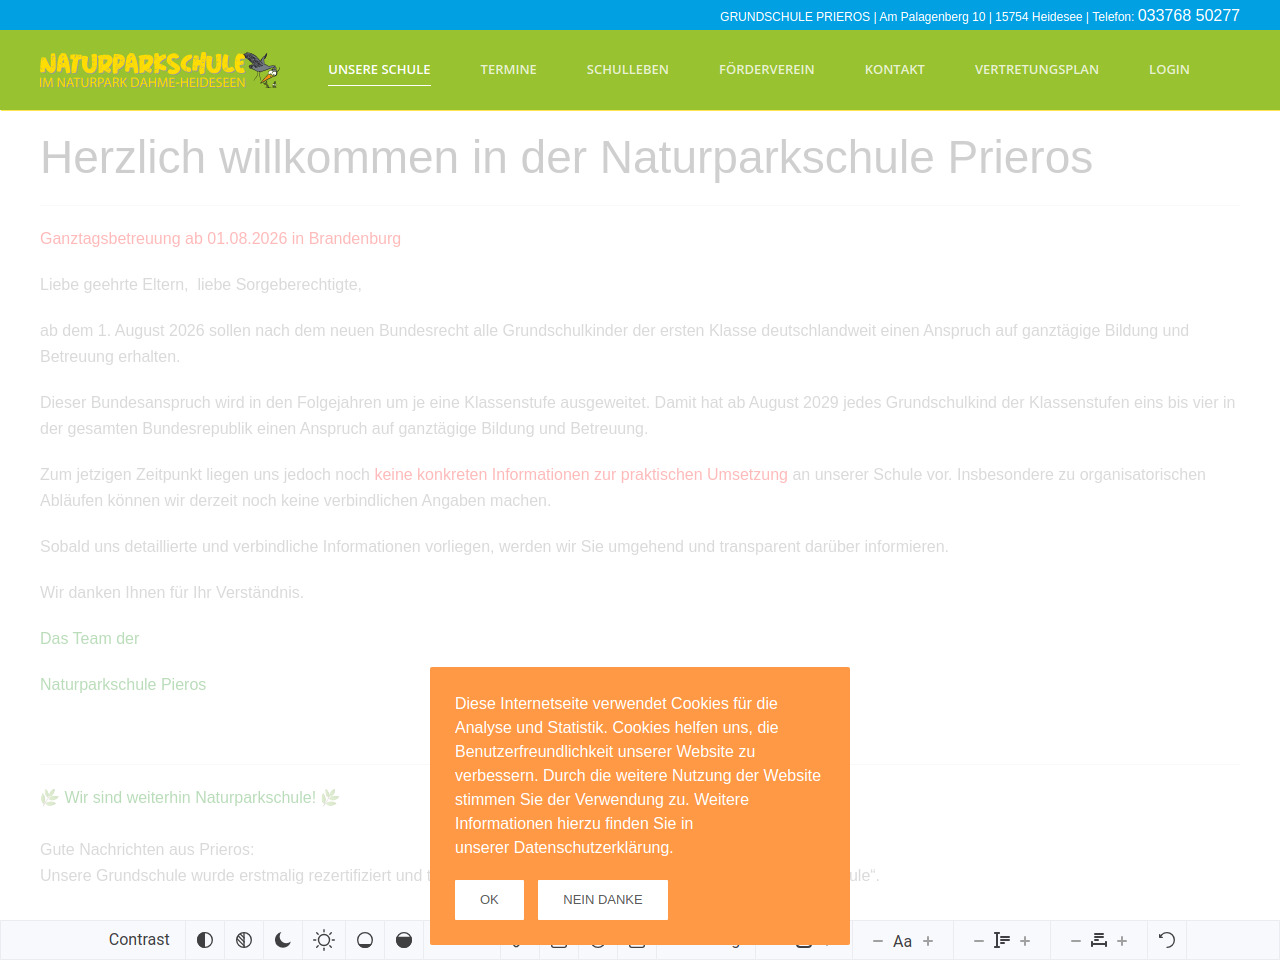Increase letter spacing with plus button
1280x960 pixels.
tap(1122, 941)
